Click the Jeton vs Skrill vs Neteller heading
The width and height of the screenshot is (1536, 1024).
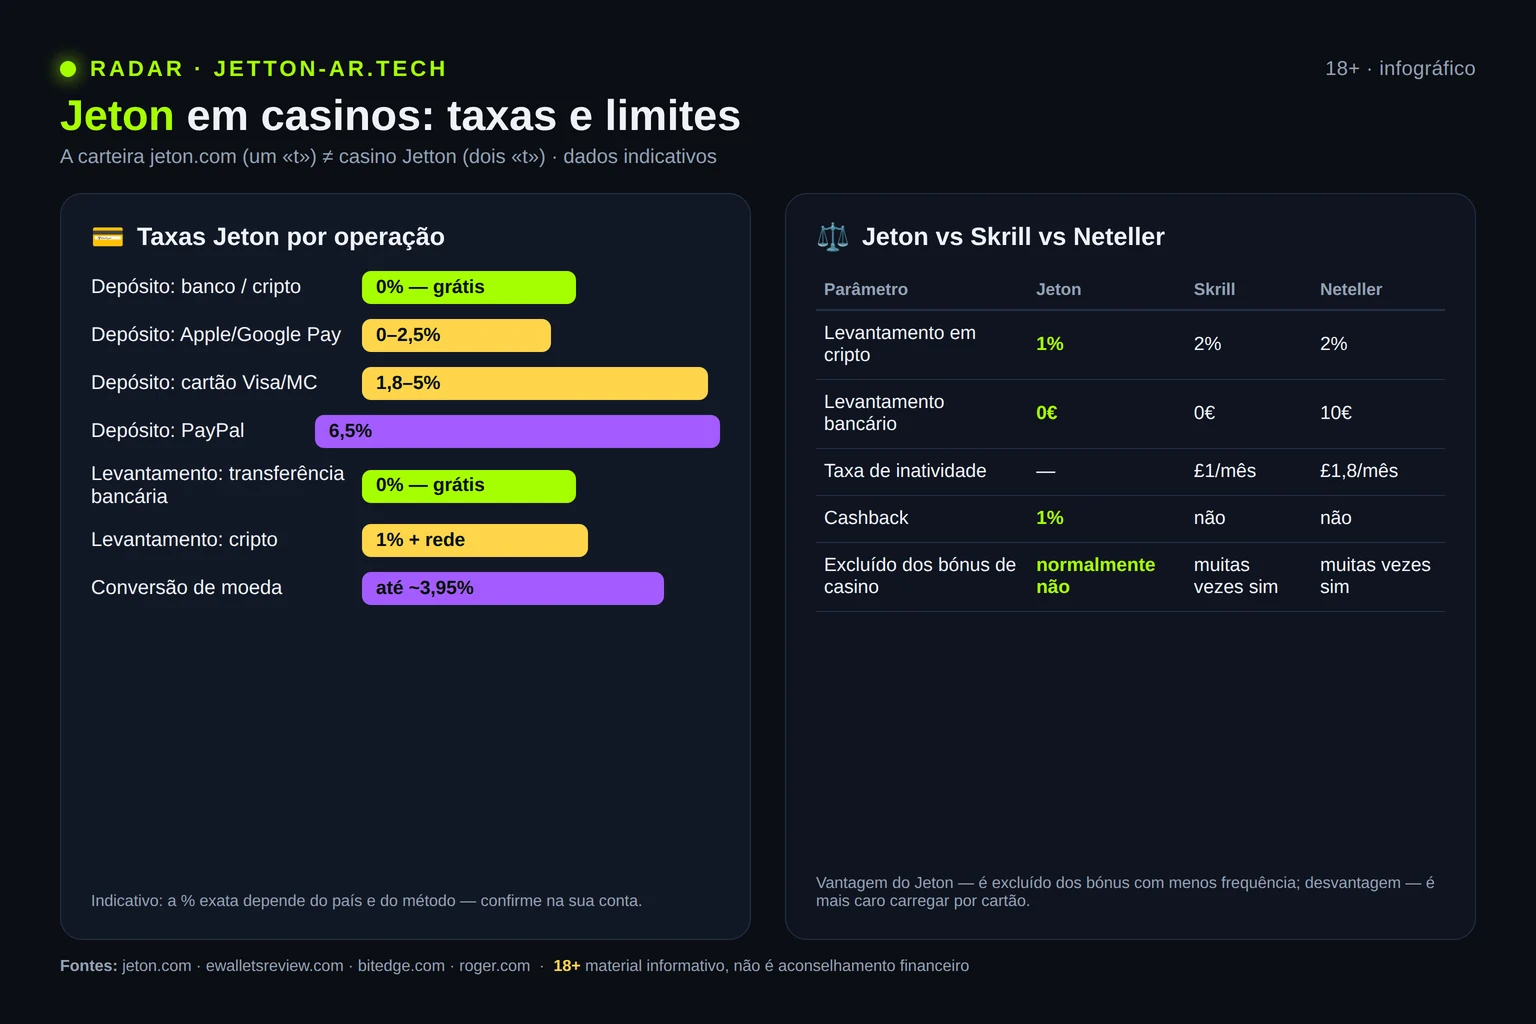(1013, 237)
